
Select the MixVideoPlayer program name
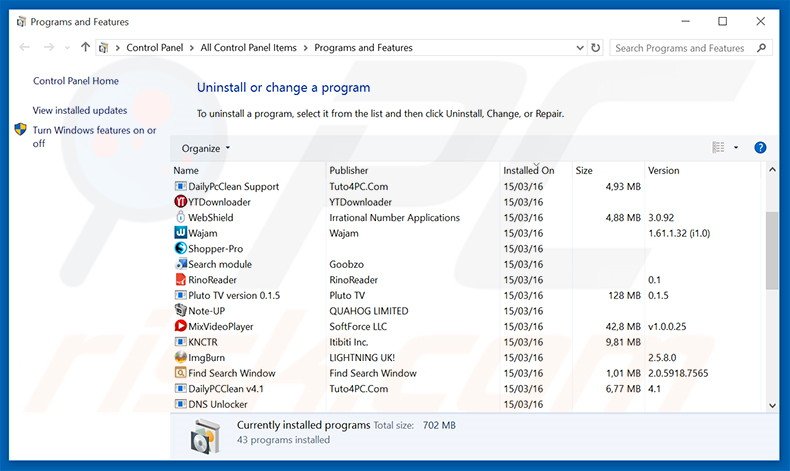(x=221, y=326)
